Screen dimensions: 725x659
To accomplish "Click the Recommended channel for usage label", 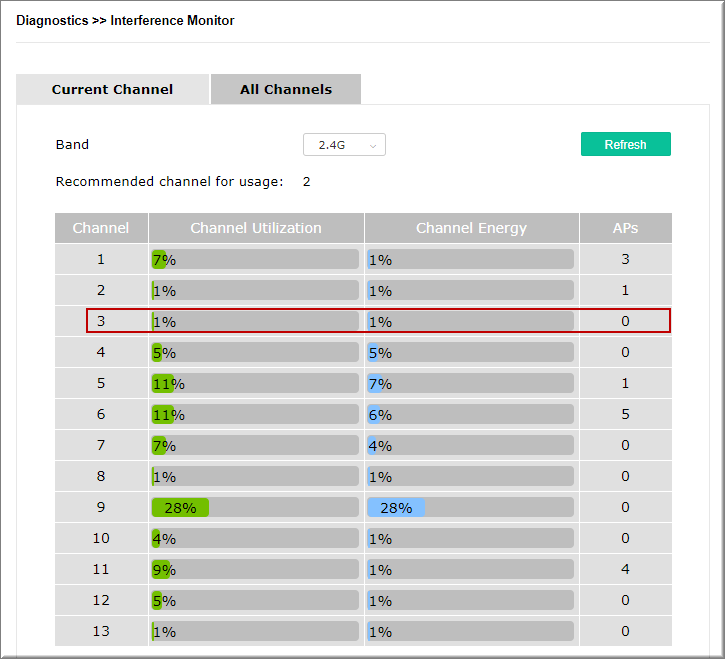I will pyautogui.click(x=169, y=182).
